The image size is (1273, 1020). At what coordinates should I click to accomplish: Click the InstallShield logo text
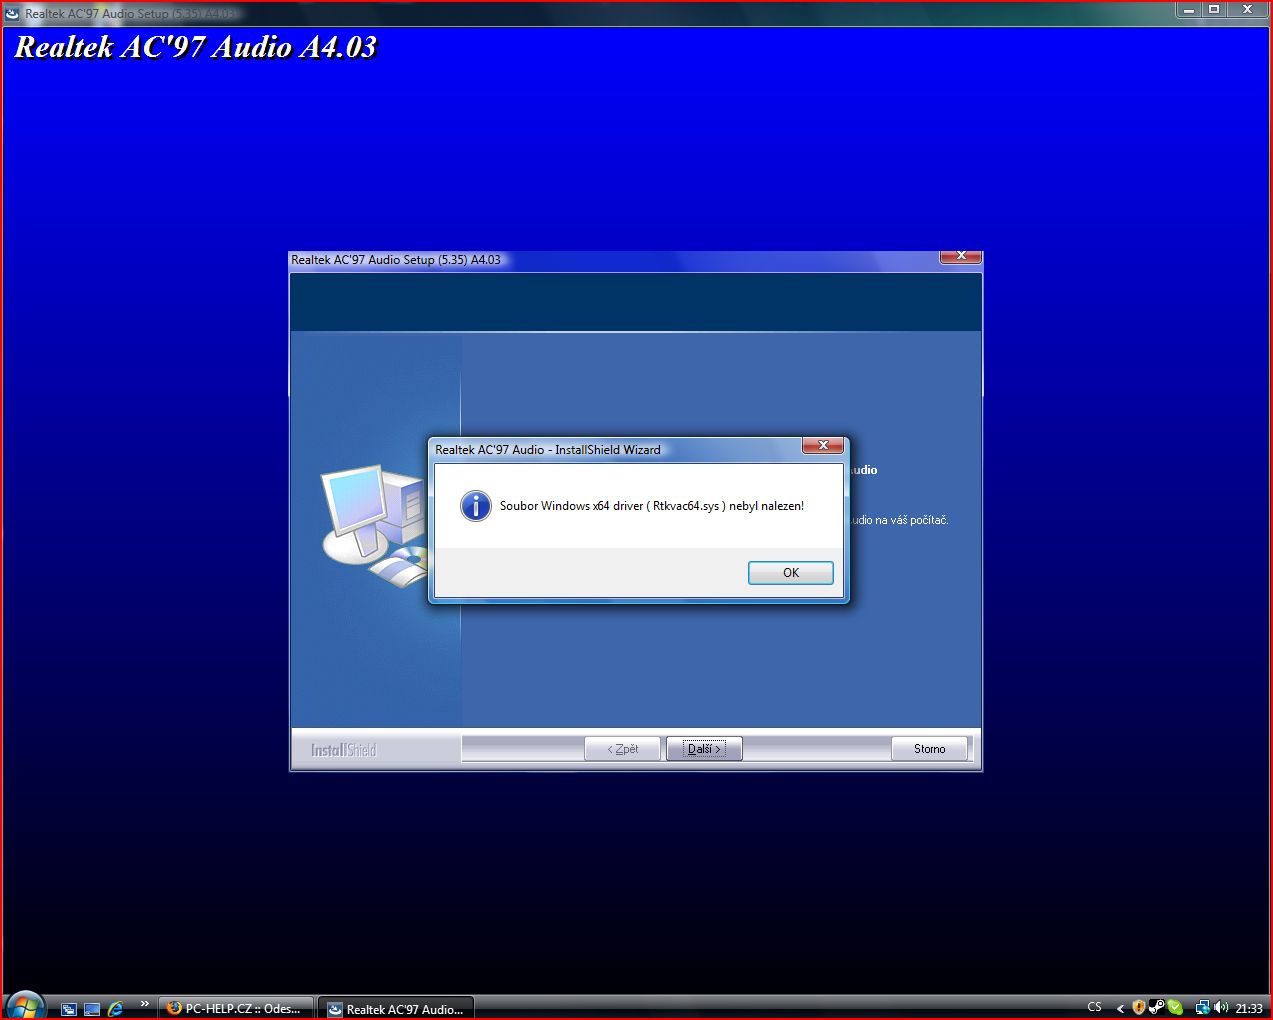[x=343, y=750]
